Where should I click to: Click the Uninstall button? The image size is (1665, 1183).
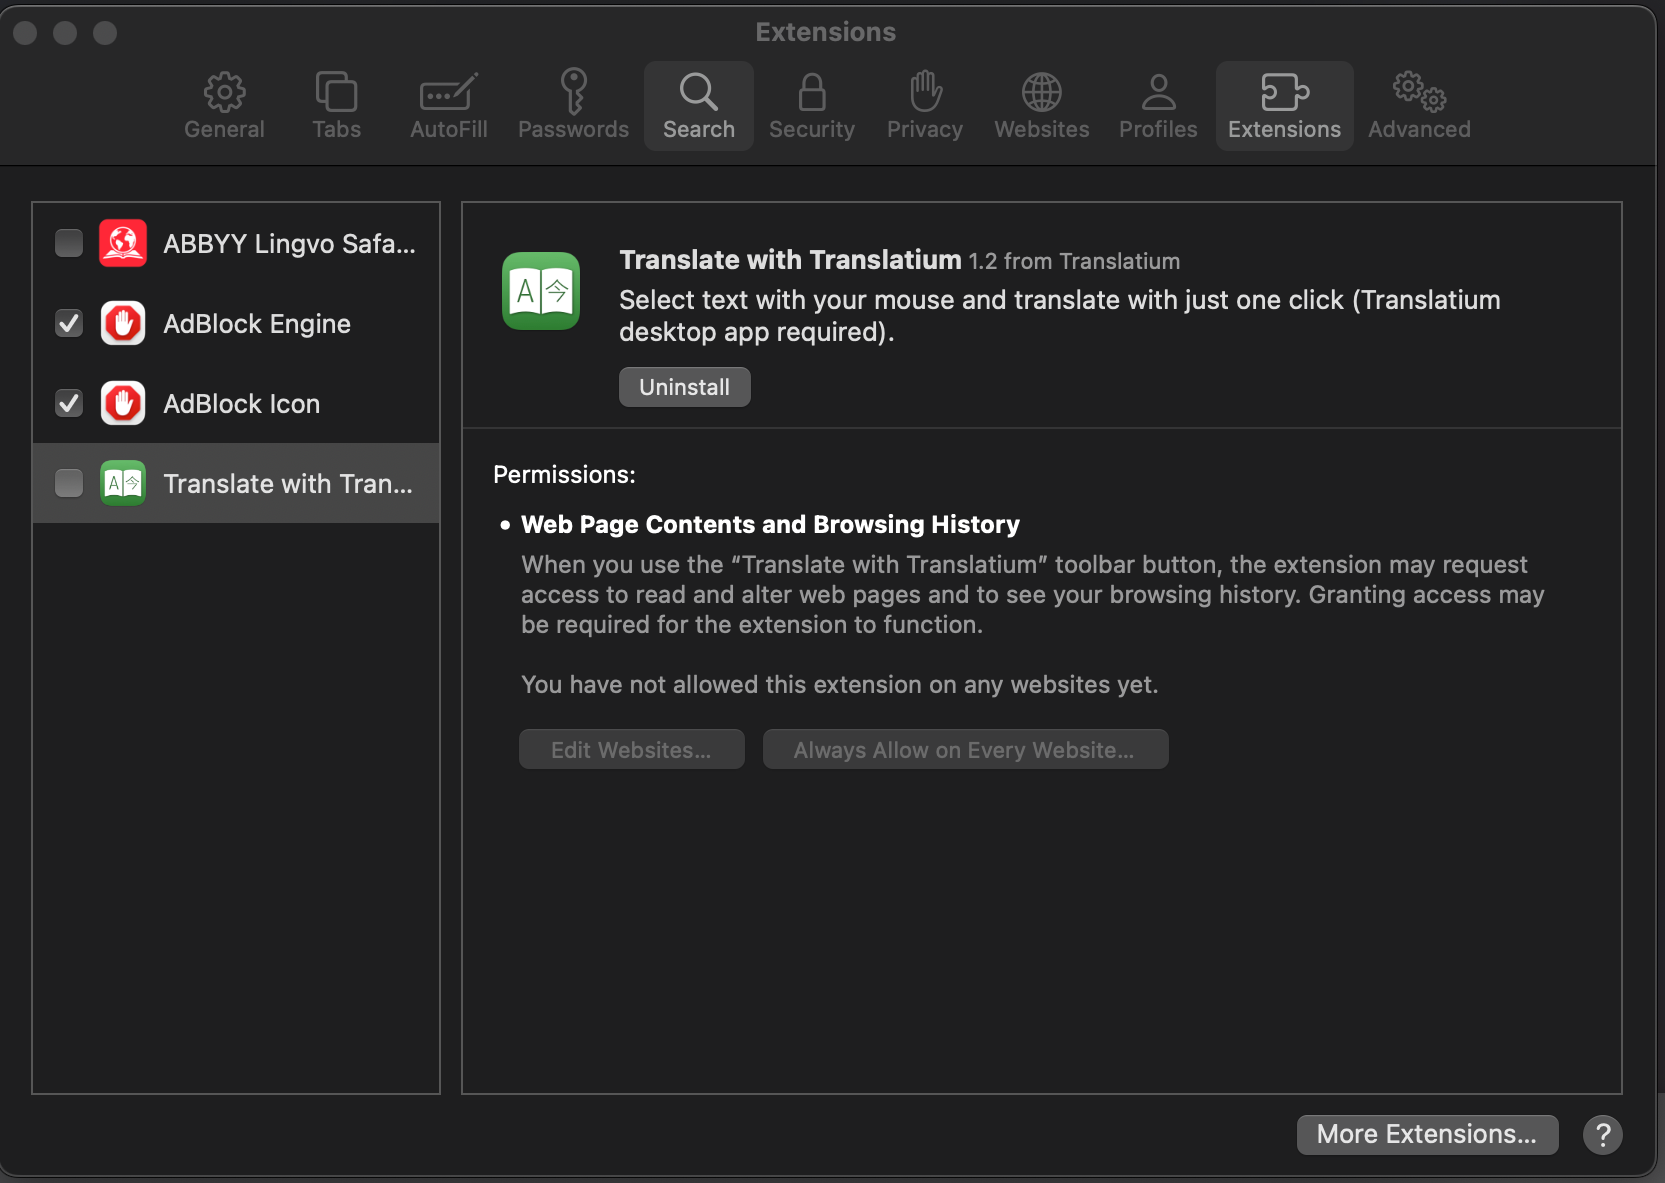coord(684,387)
